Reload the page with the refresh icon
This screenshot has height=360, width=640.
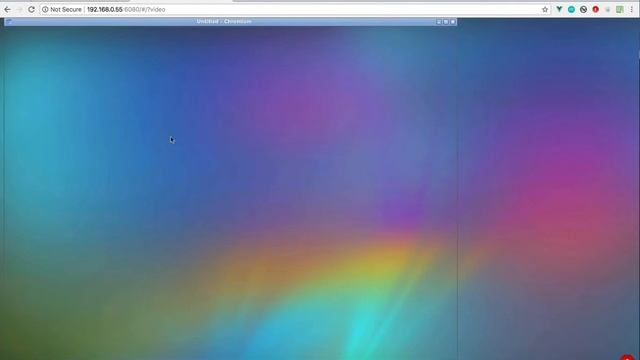[x=31, y=9]
